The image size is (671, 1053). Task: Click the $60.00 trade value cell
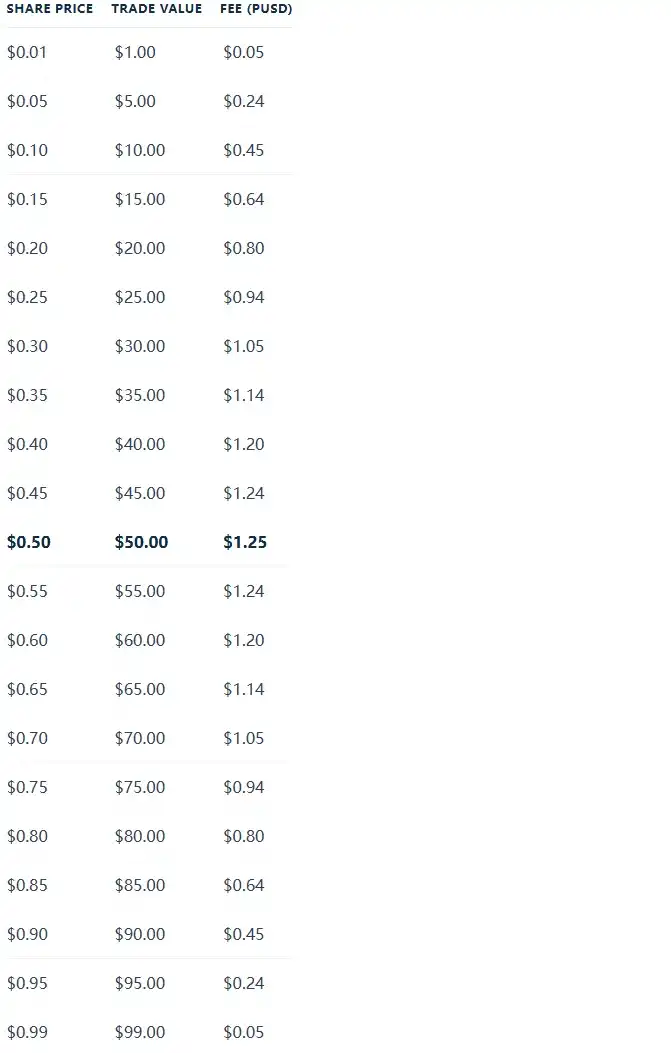coord(140,639)
